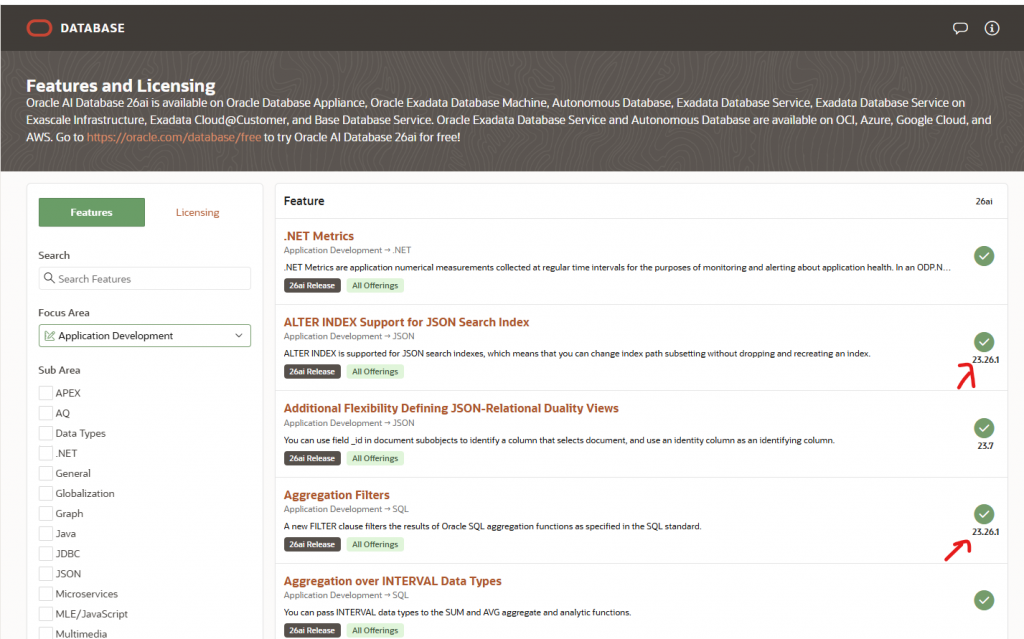The width and height of the screenshot is (1024, 639).
Task: Click green checkmark for ALTER INDEX Support
Action: [984, 342]
